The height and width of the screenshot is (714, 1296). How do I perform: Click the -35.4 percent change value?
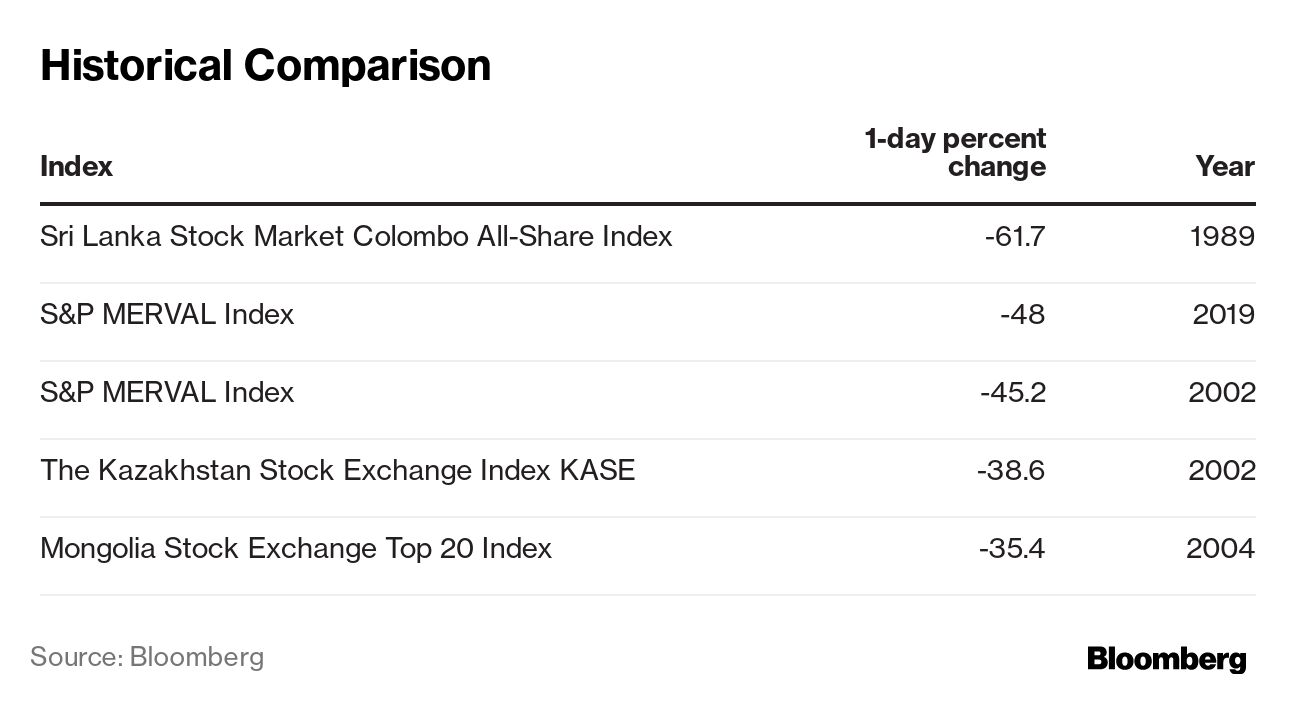1011,548
